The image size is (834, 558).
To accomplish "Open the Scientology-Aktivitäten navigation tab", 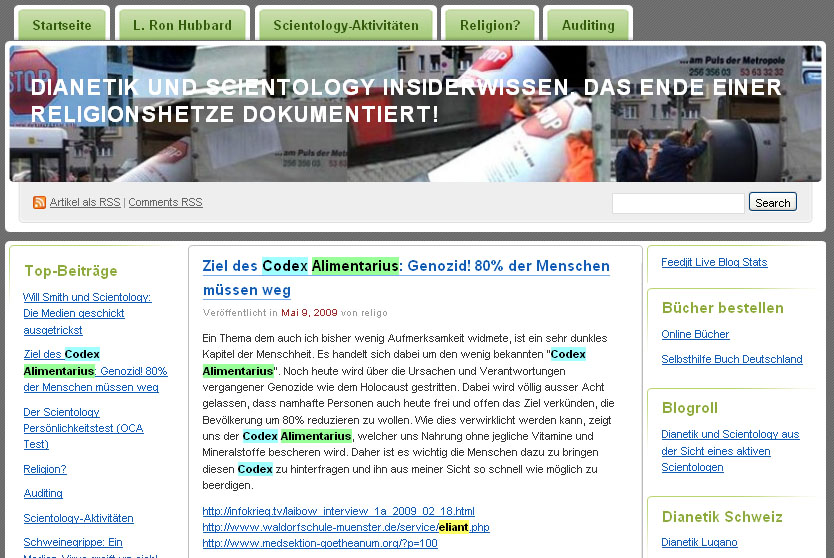I will click(x=345, y=25).
